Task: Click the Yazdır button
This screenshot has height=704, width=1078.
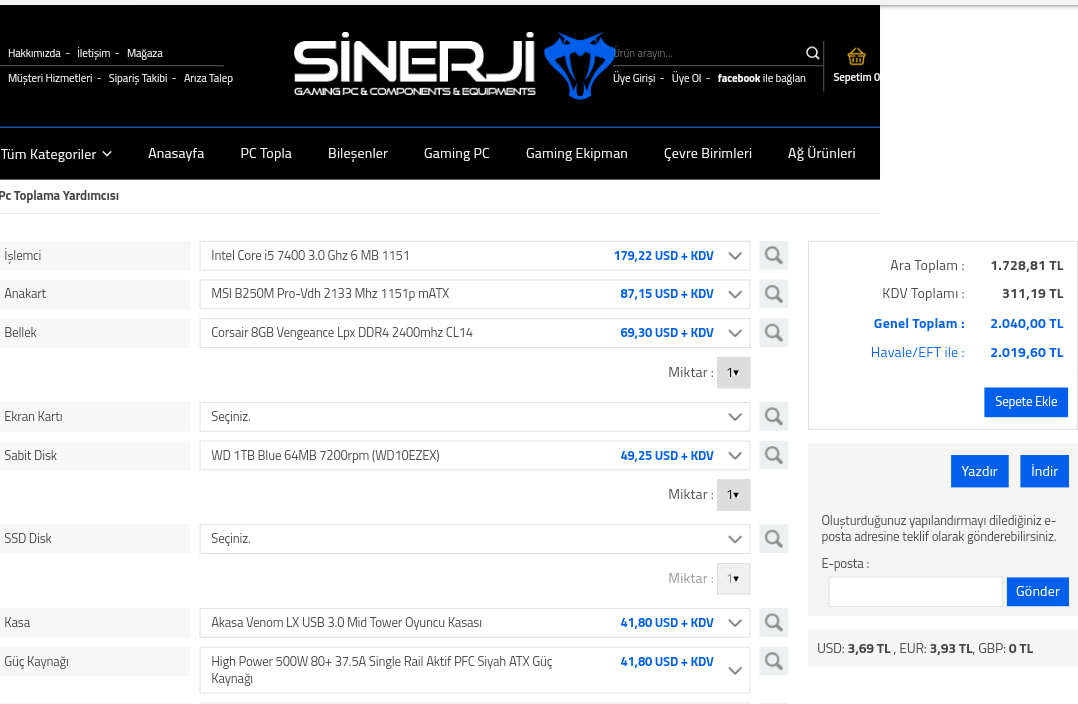Action: click(979, 471)
